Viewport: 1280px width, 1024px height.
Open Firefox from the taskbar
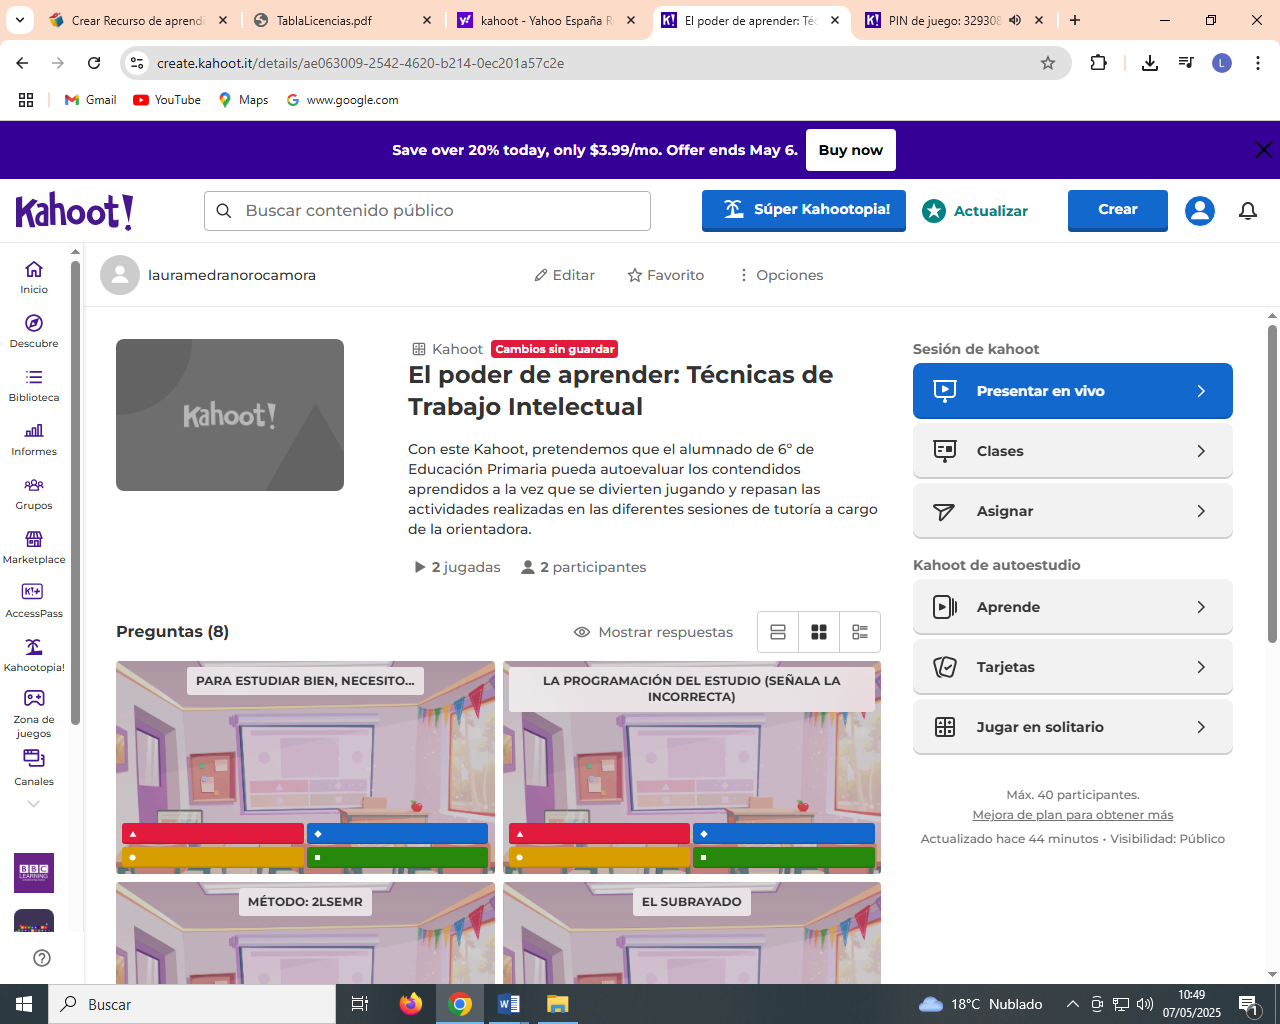411,1004
